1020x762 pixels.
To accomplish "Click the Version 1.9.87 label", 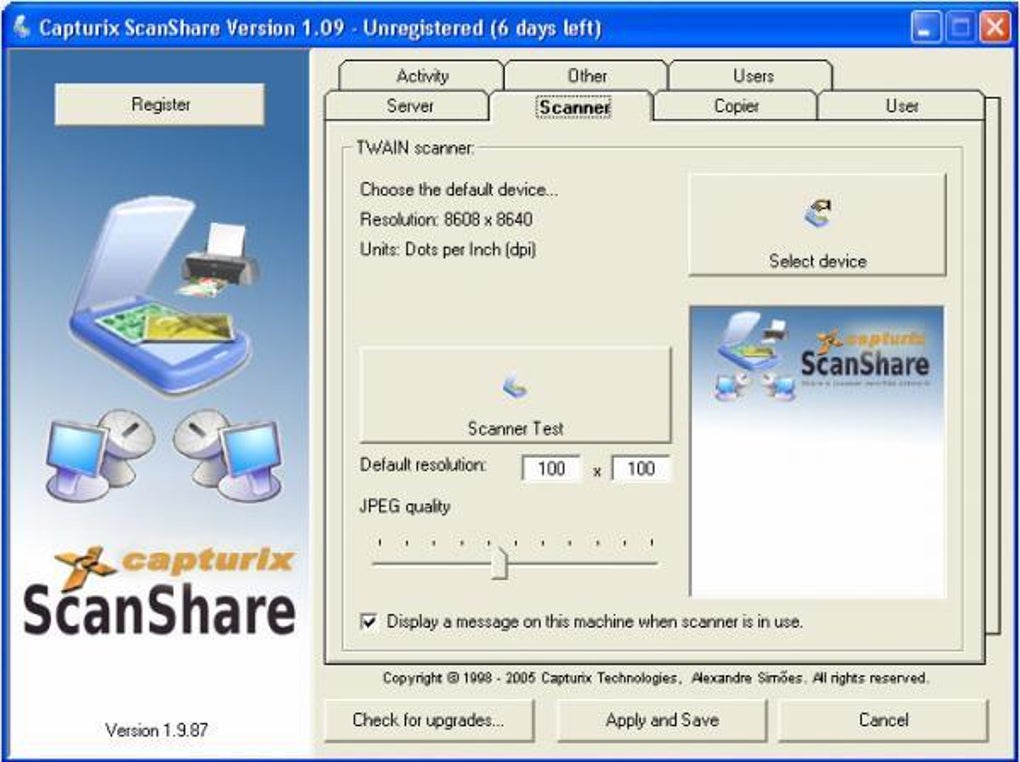I will click(x=157, y=729).
